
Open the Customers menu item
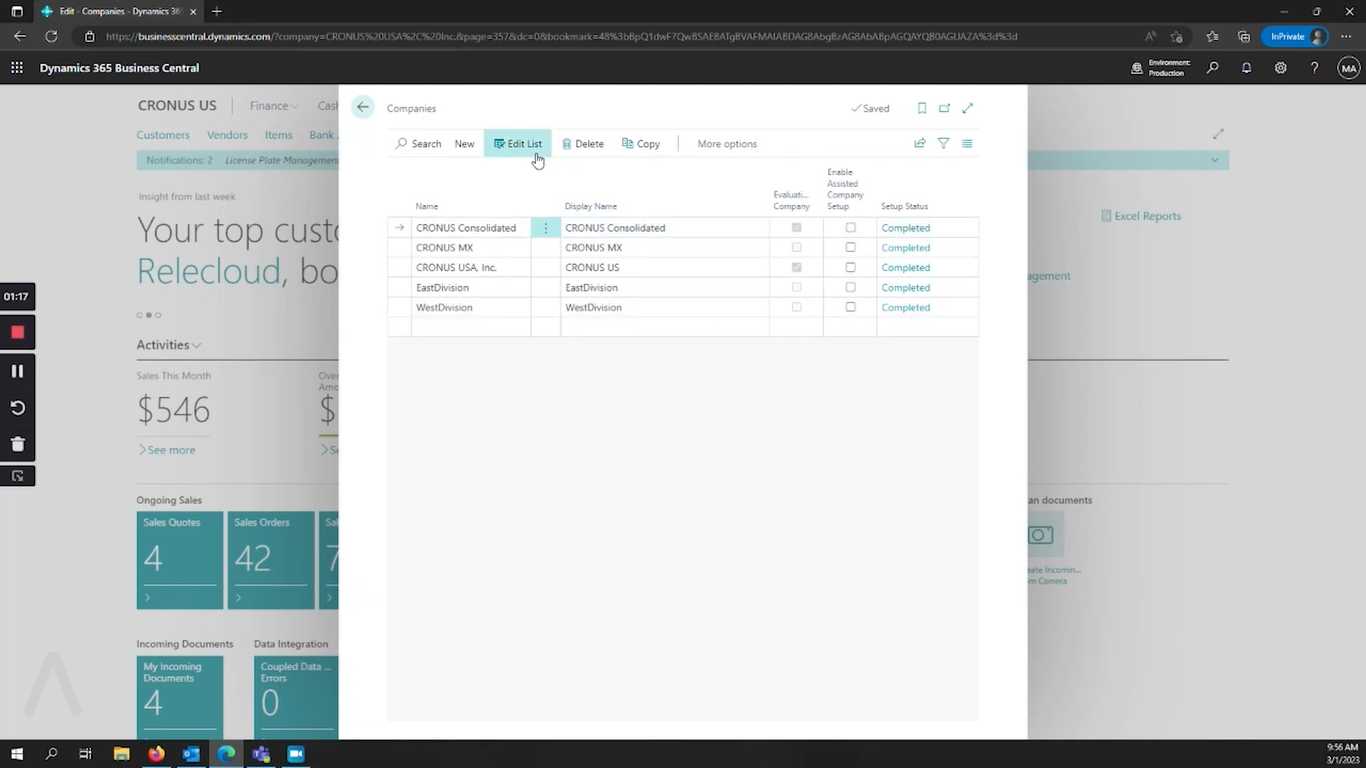click(163, 135)
